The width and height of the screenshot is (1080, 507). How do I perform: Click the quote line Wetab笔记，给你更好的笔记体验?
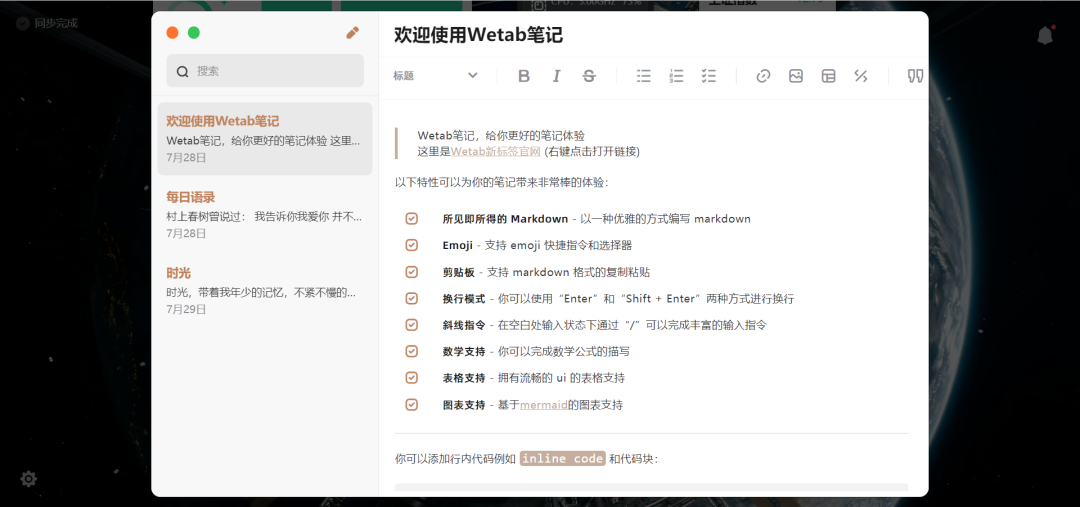[x=501, y=136]
